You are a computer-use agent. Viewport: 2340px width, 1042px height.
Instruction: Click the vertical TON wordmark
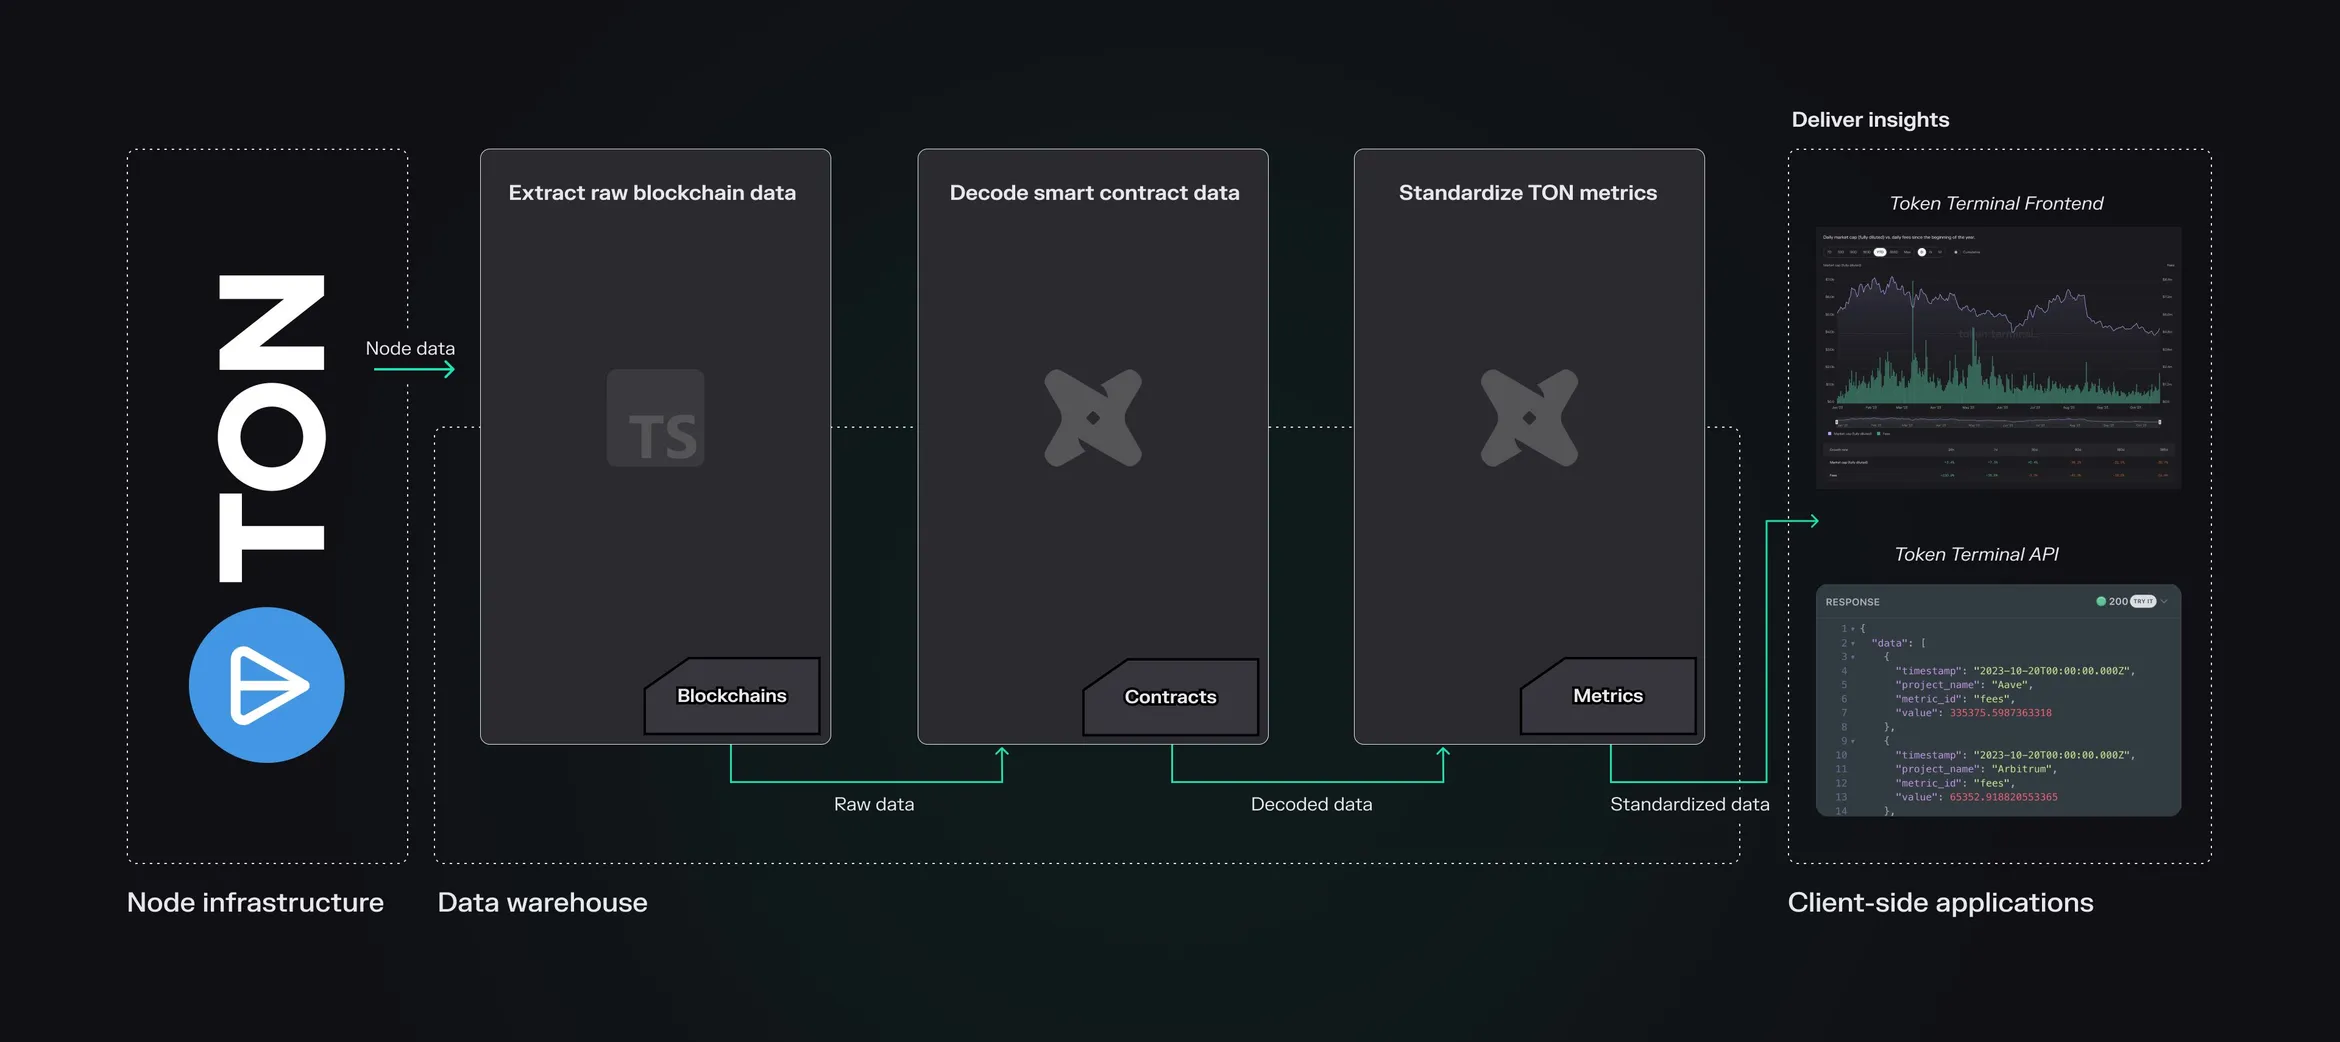[271, 428]
